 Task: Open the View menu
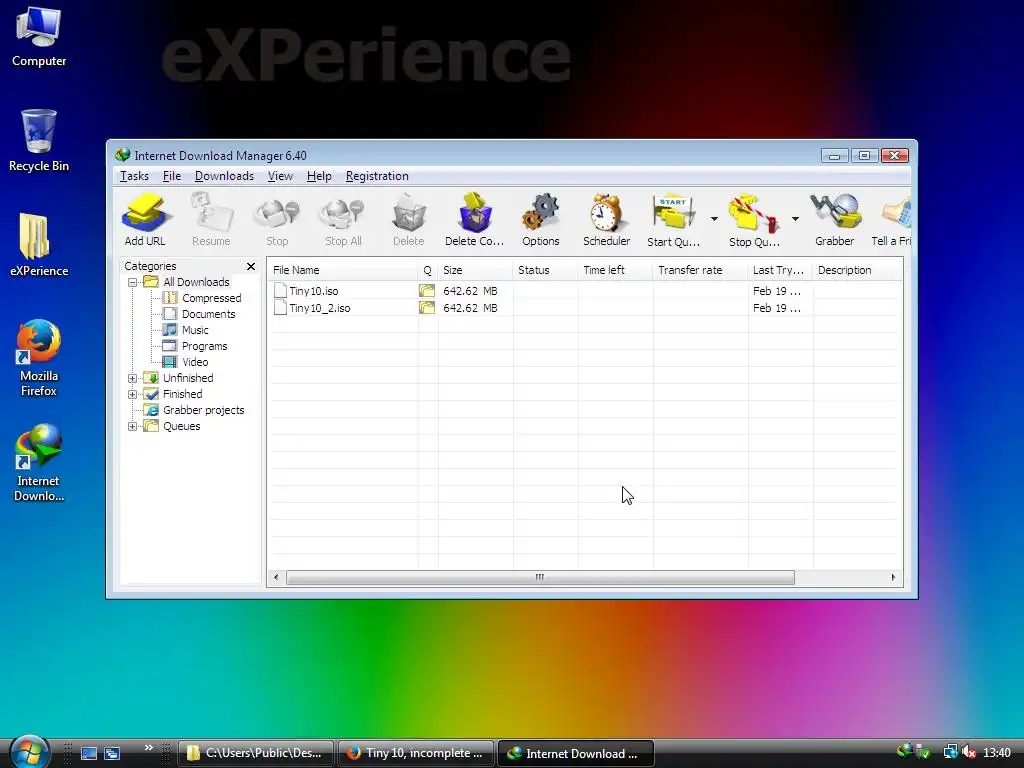click(x=280, y=176)
